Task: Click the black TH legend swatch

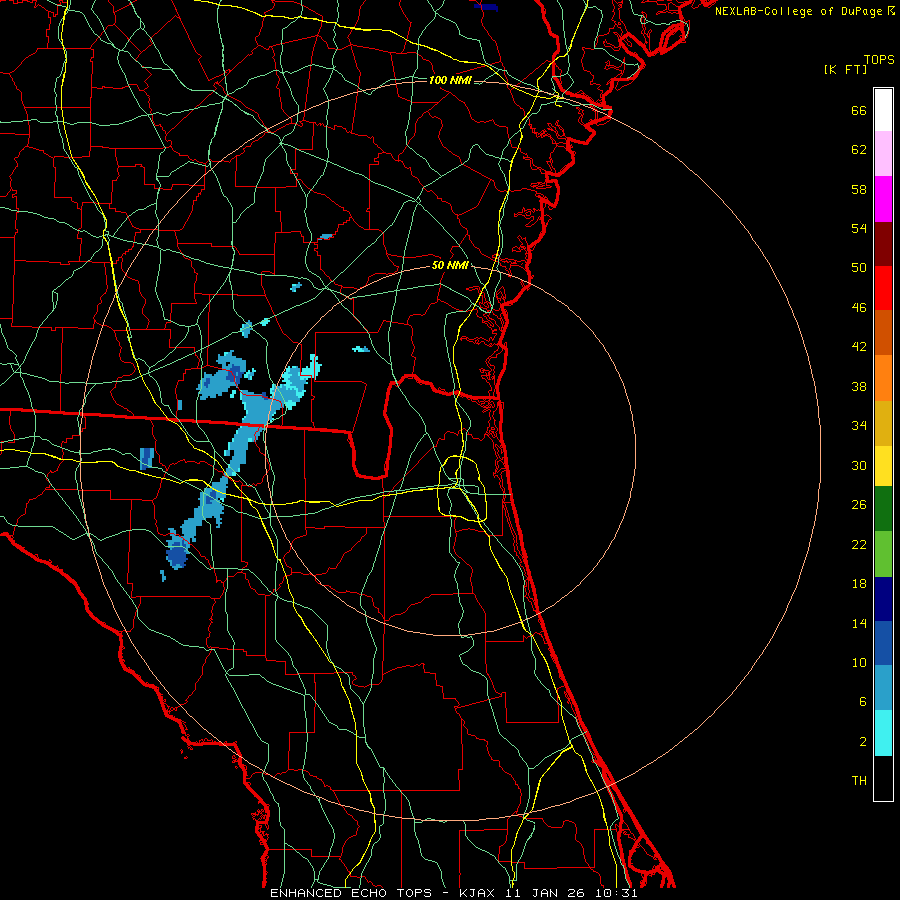Action: pos(883,778)
